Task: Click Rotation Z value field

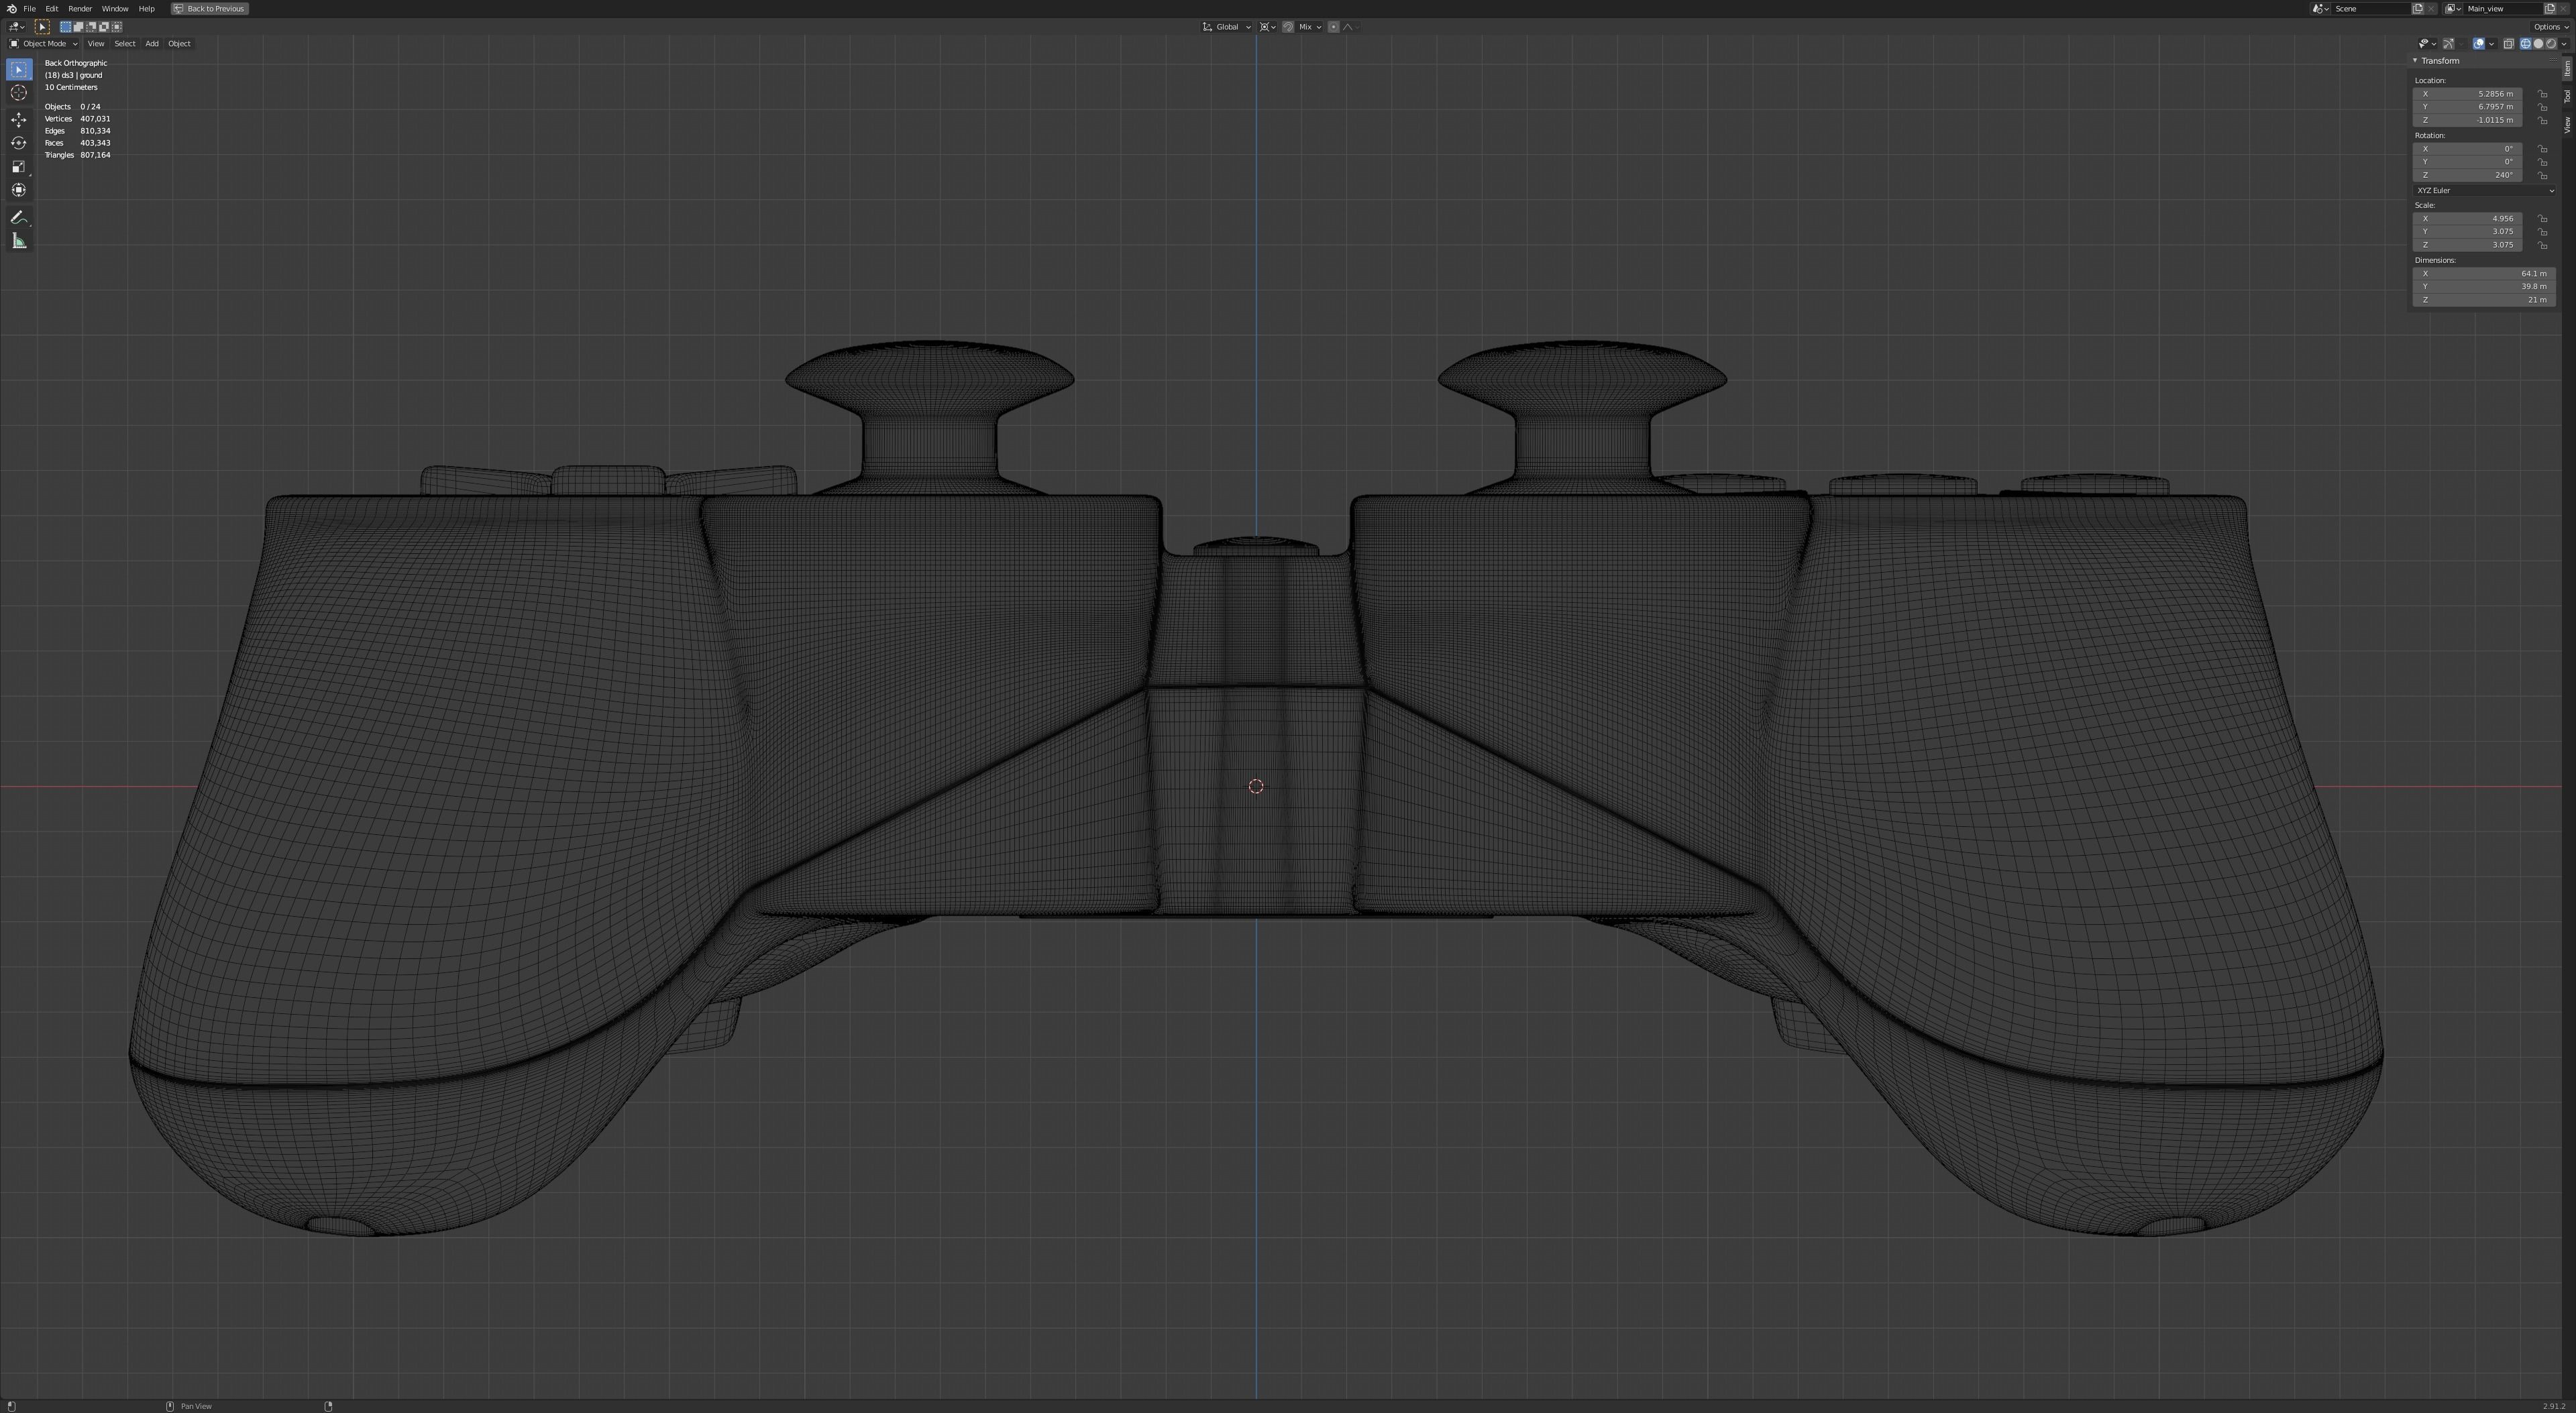Action: pos(2467,175)
